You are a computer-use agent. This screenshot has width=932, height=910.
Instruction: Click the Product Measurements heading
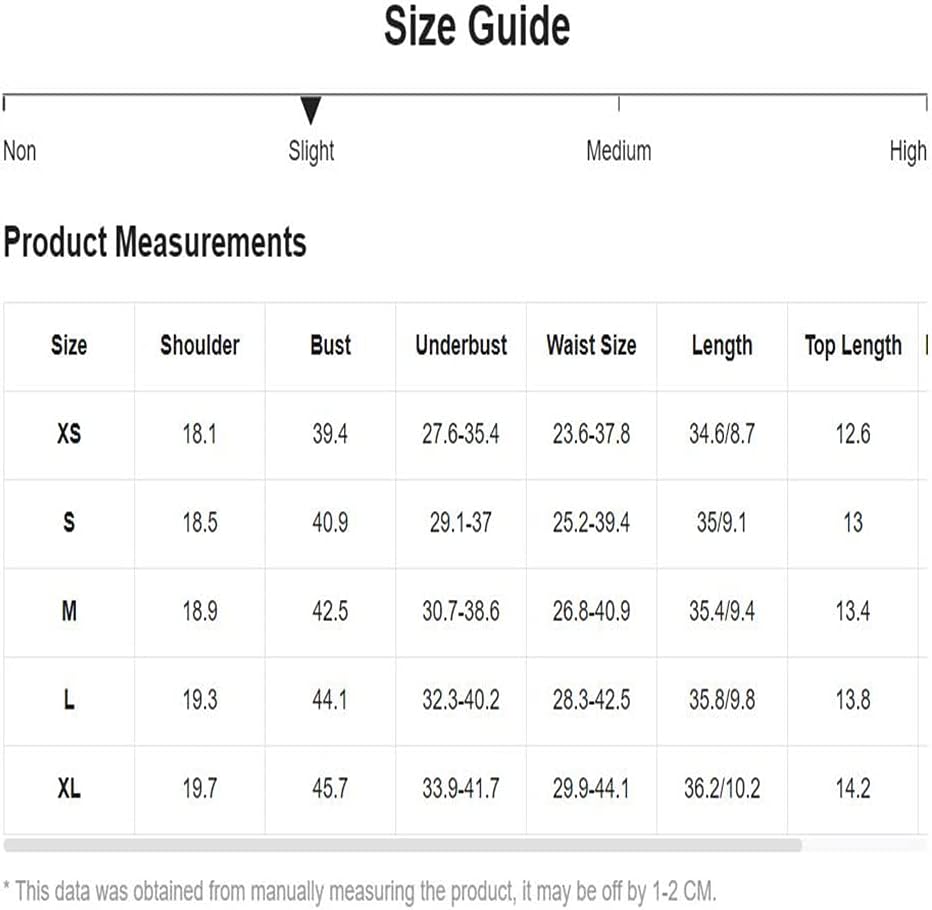pos(155,243)
